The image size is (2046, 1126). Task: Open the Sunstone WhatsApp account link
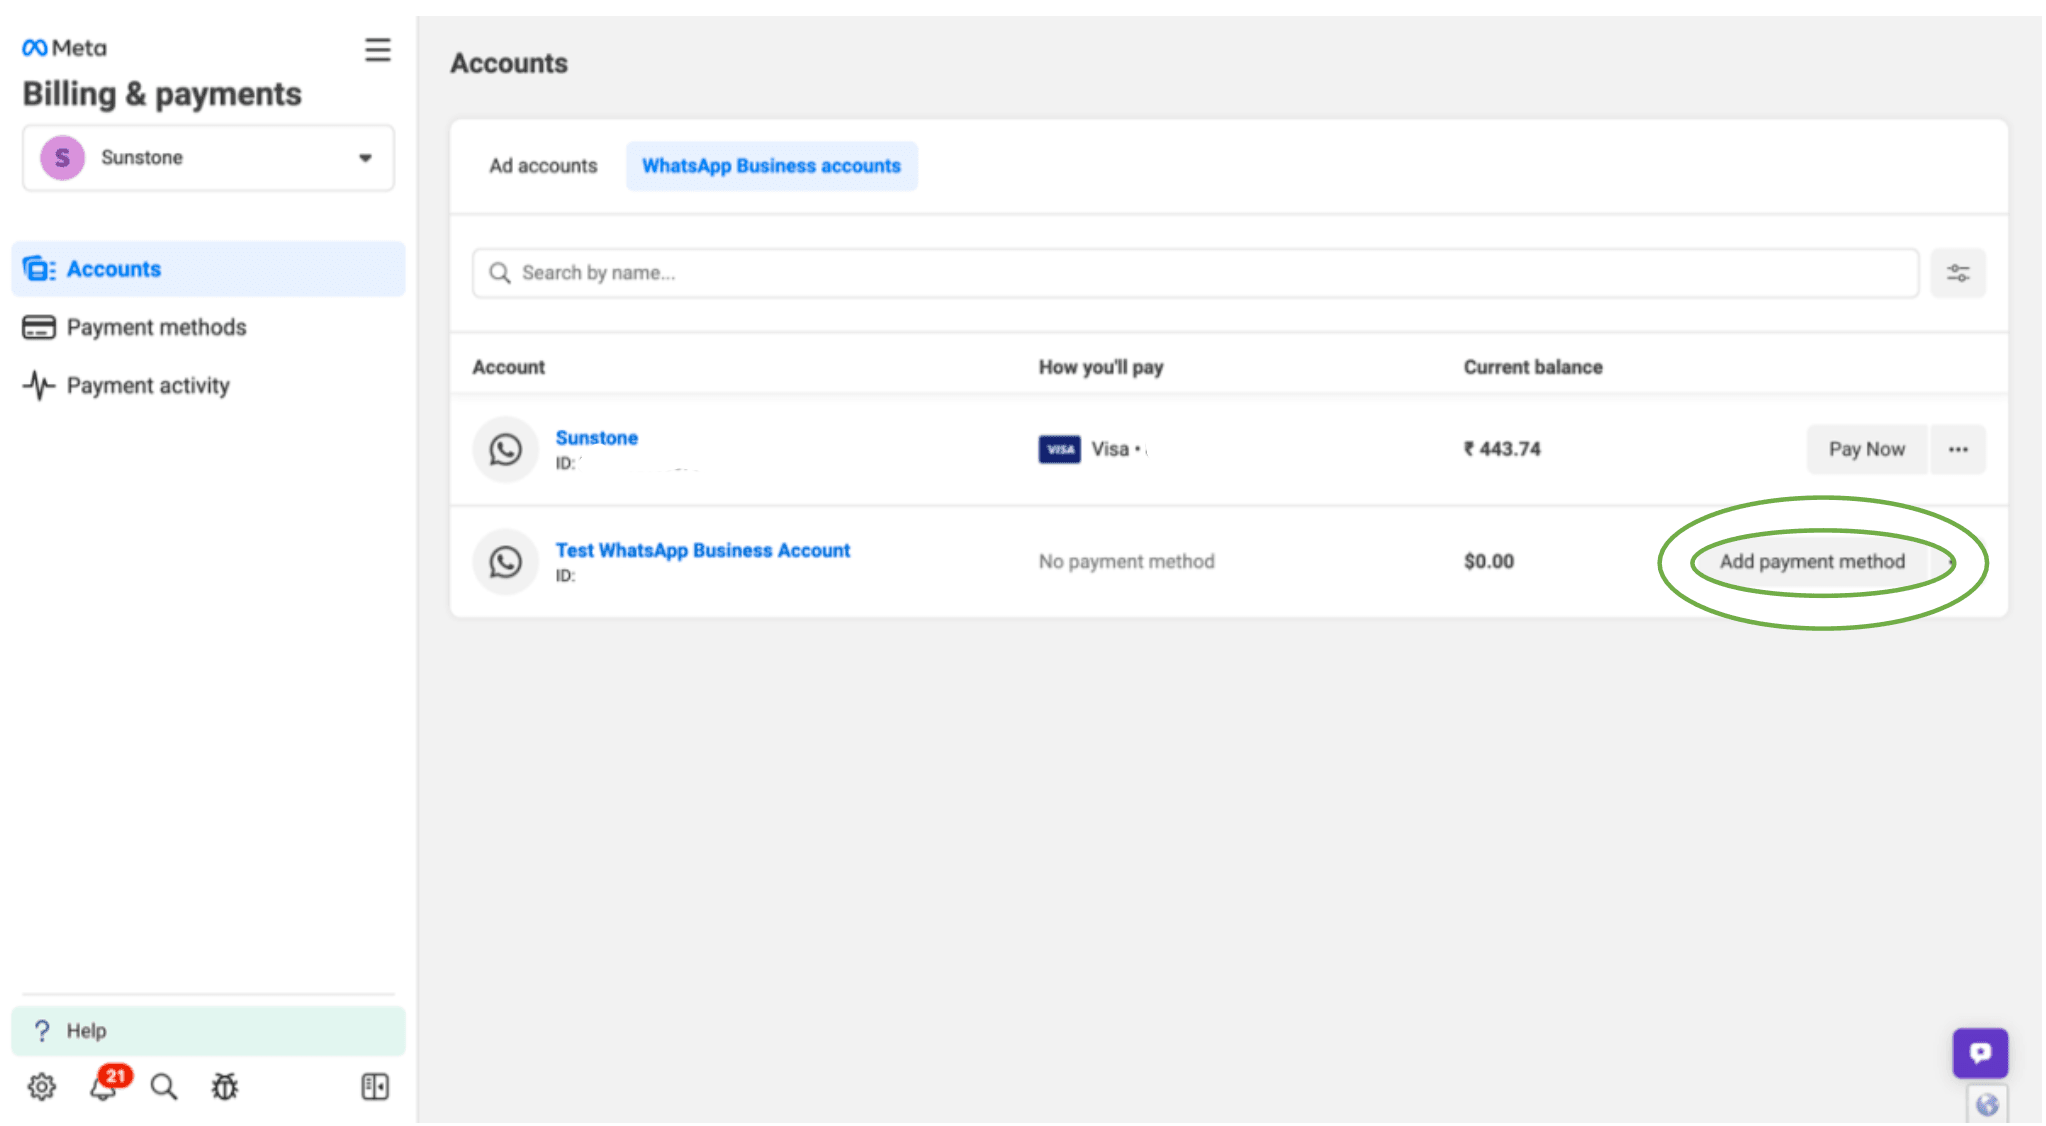596,438
